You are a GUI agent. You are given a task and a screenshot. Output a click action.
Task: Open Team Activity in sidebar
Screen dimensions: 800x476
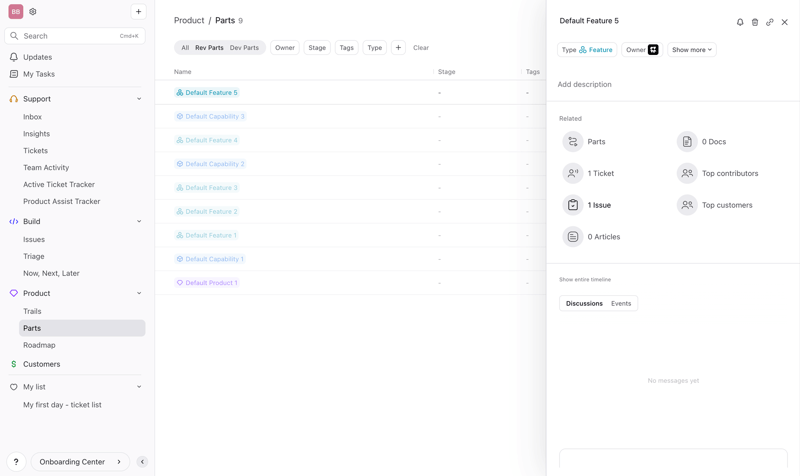pos(46,167)
